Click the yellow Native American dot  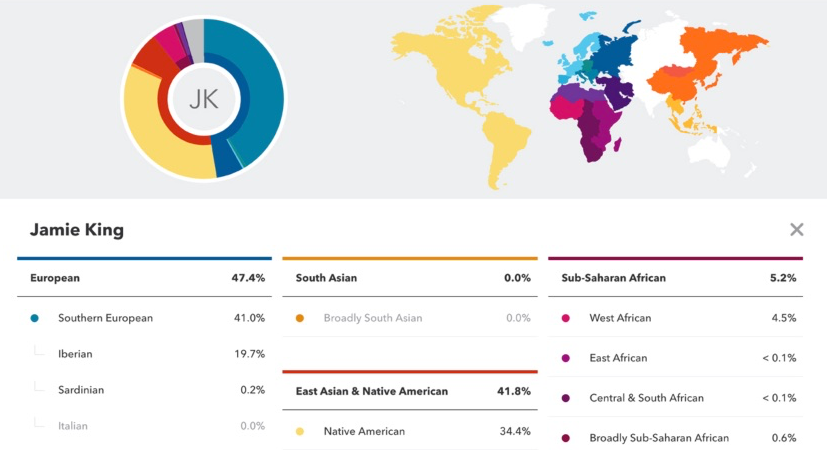point(300,432)
